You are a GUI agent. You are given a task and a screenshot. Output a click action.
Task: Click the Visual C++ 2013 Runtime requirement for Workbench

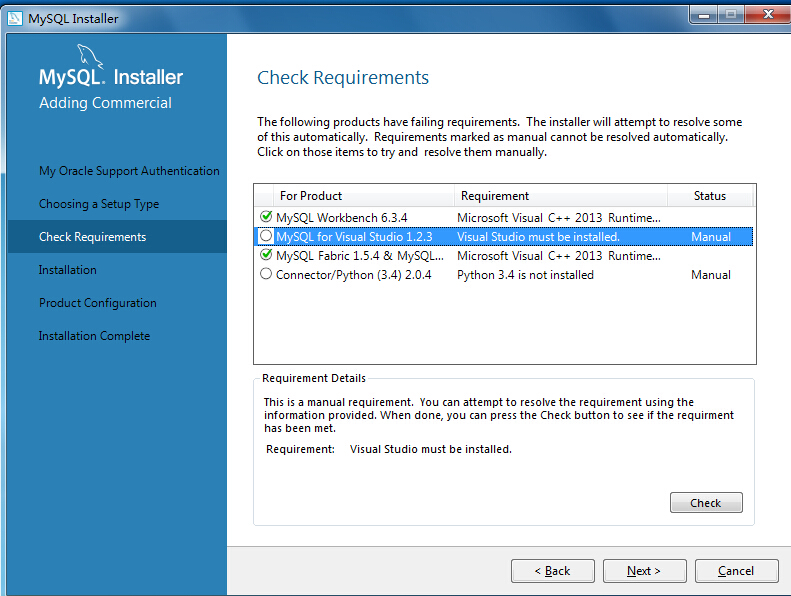pyautogui.click(x=558, y=218)
